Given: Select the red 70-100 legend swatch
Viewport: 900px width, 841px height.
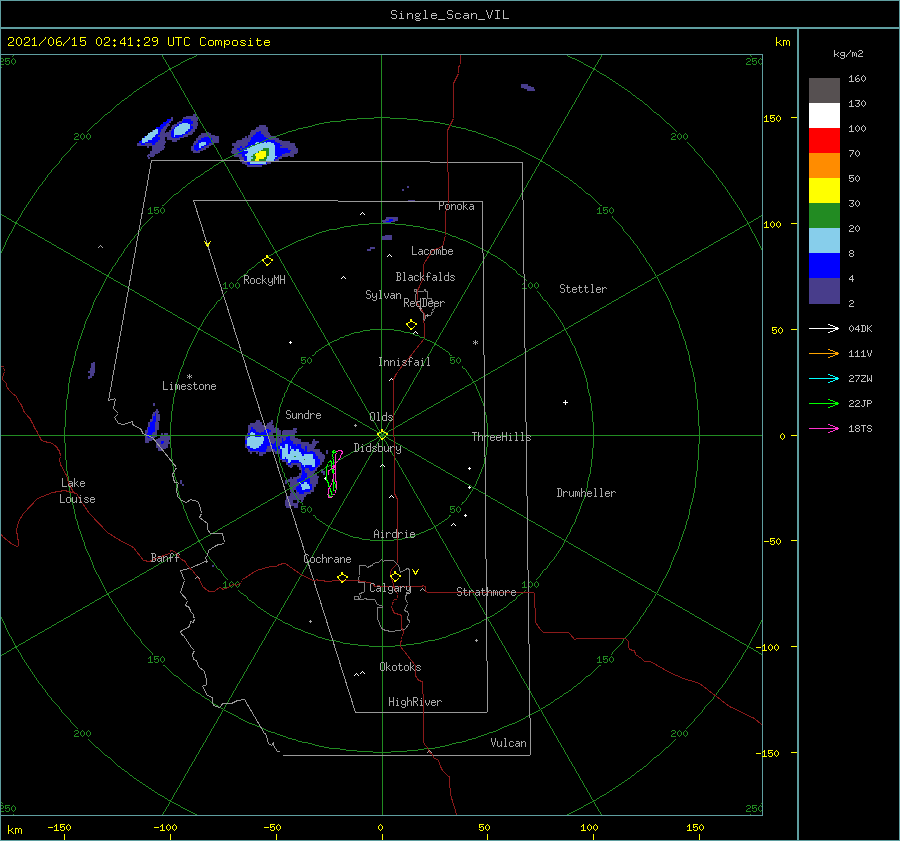Looking at the screenshot, I should [824, 141].
